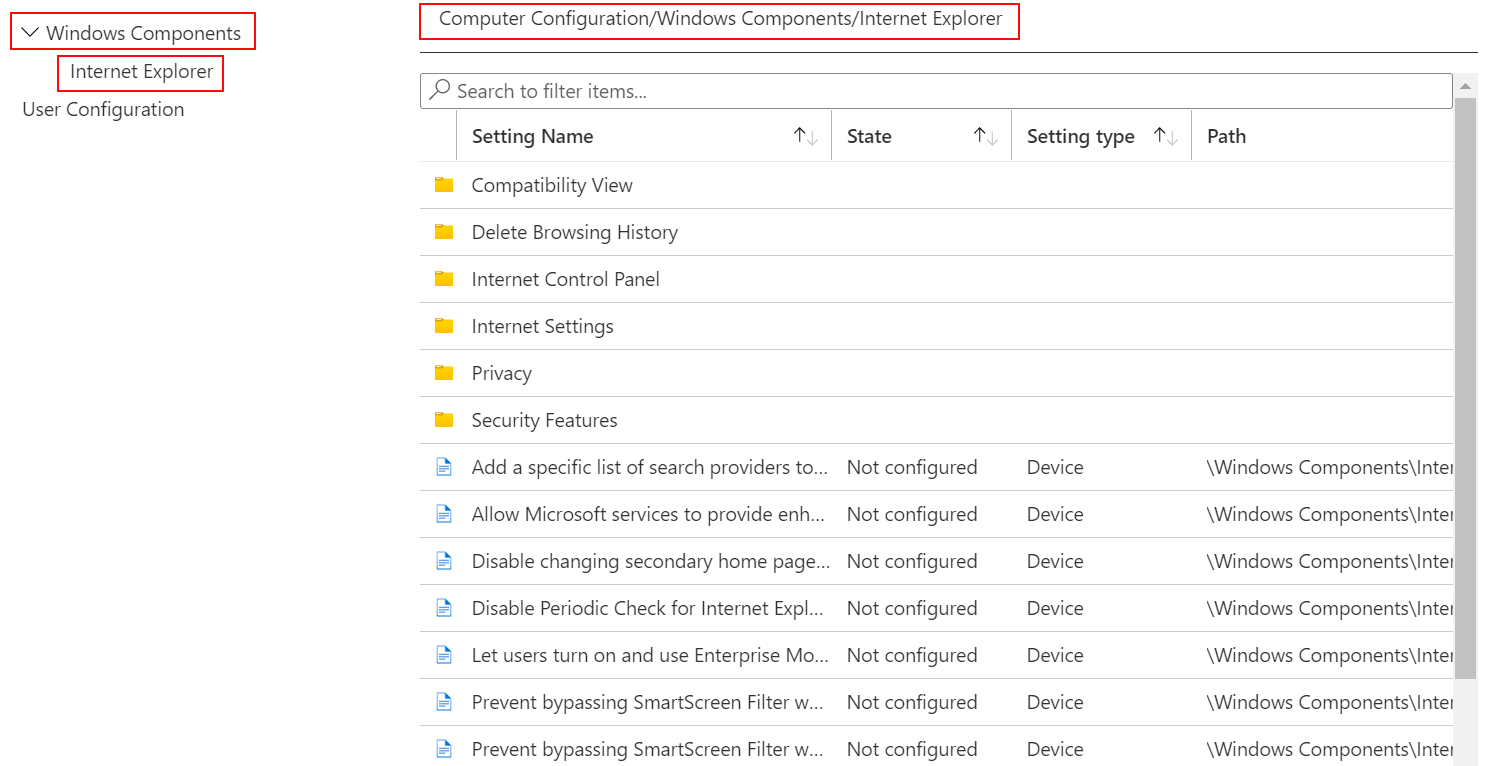Open Security Features folder name
This screenshot has width=1485, height=766.
(x=545, y=421)
